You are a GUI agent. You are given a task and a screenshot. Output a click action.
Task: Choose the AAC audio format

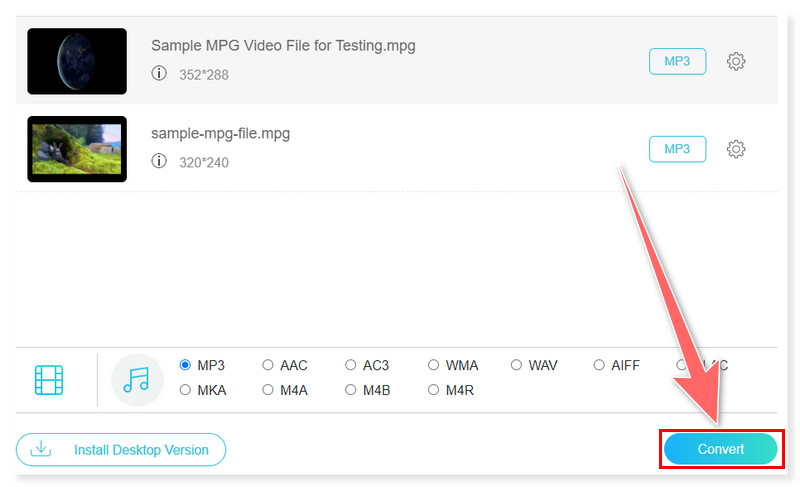click(x=268, y=366)
